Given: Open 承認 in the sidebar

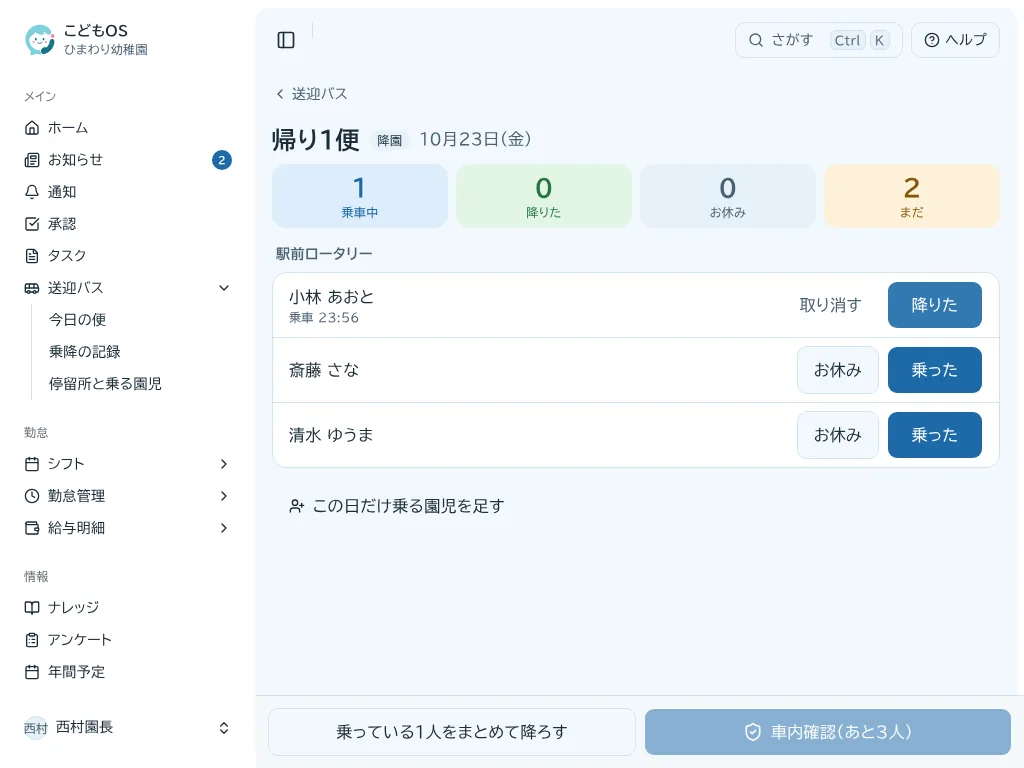Looking at the screenshot, I should point(62,224).
